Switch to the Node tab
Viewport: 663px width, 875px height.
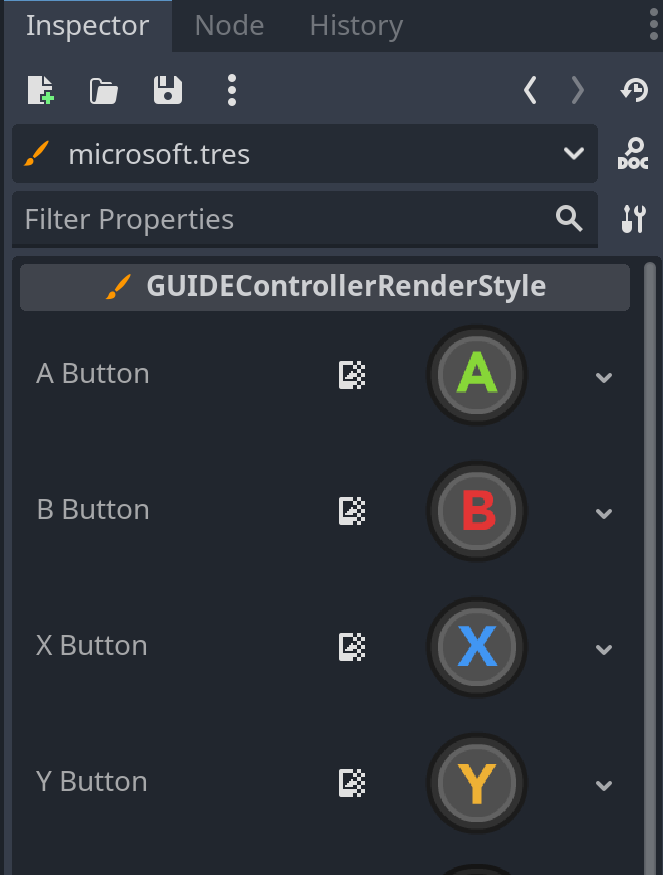(x=228, y=25)
